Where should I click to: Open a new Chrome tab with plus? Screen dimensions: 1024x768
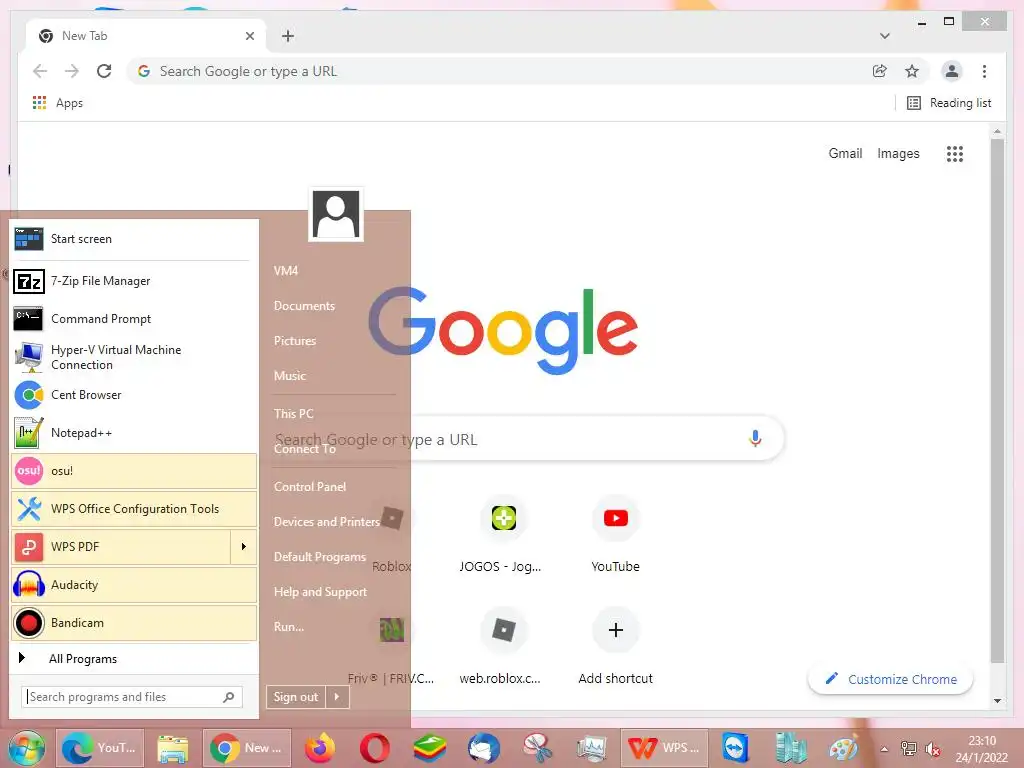pyautogui.click(x=288, y=36)
